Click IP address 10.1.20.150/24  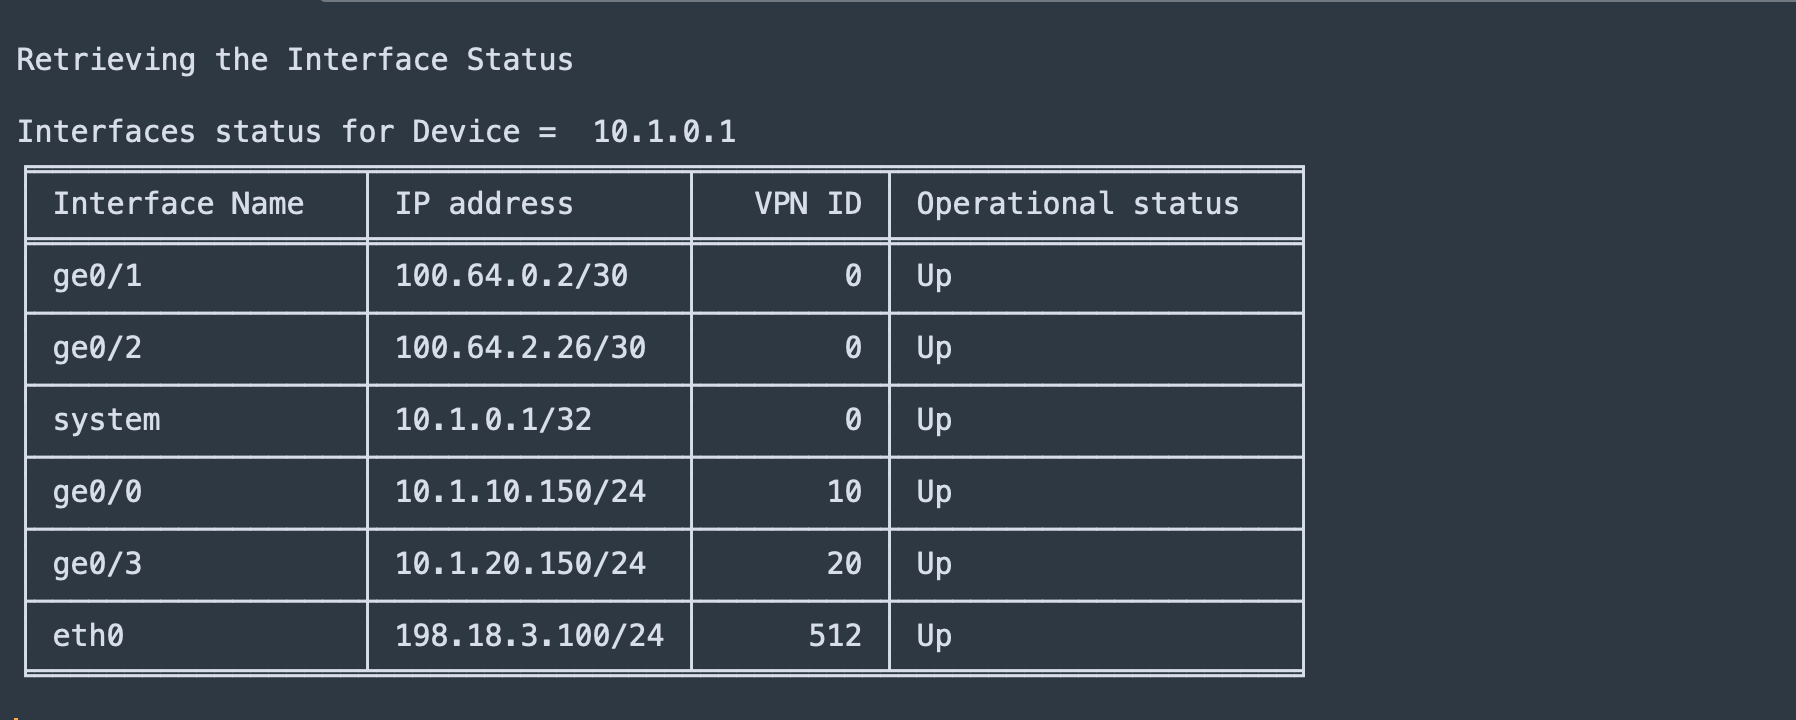pos(520,564)
